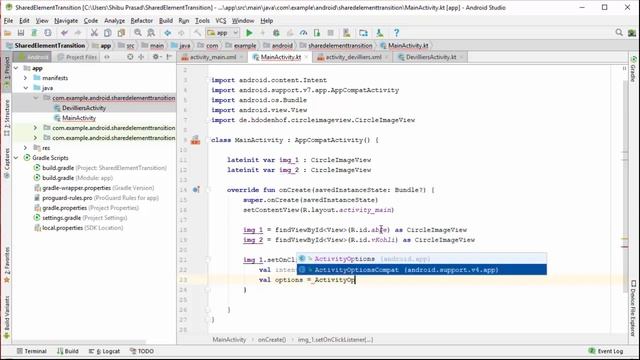Open the Logcat tool window

104,351
